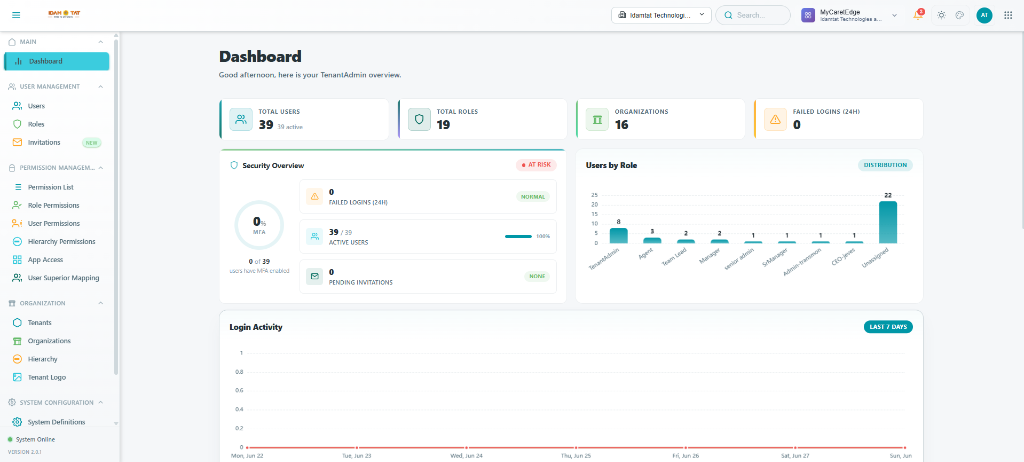Screen dimensions: 1024x462
Task: Expand the MyCareEdge app switcher chevron
Action: coord(894,15)
